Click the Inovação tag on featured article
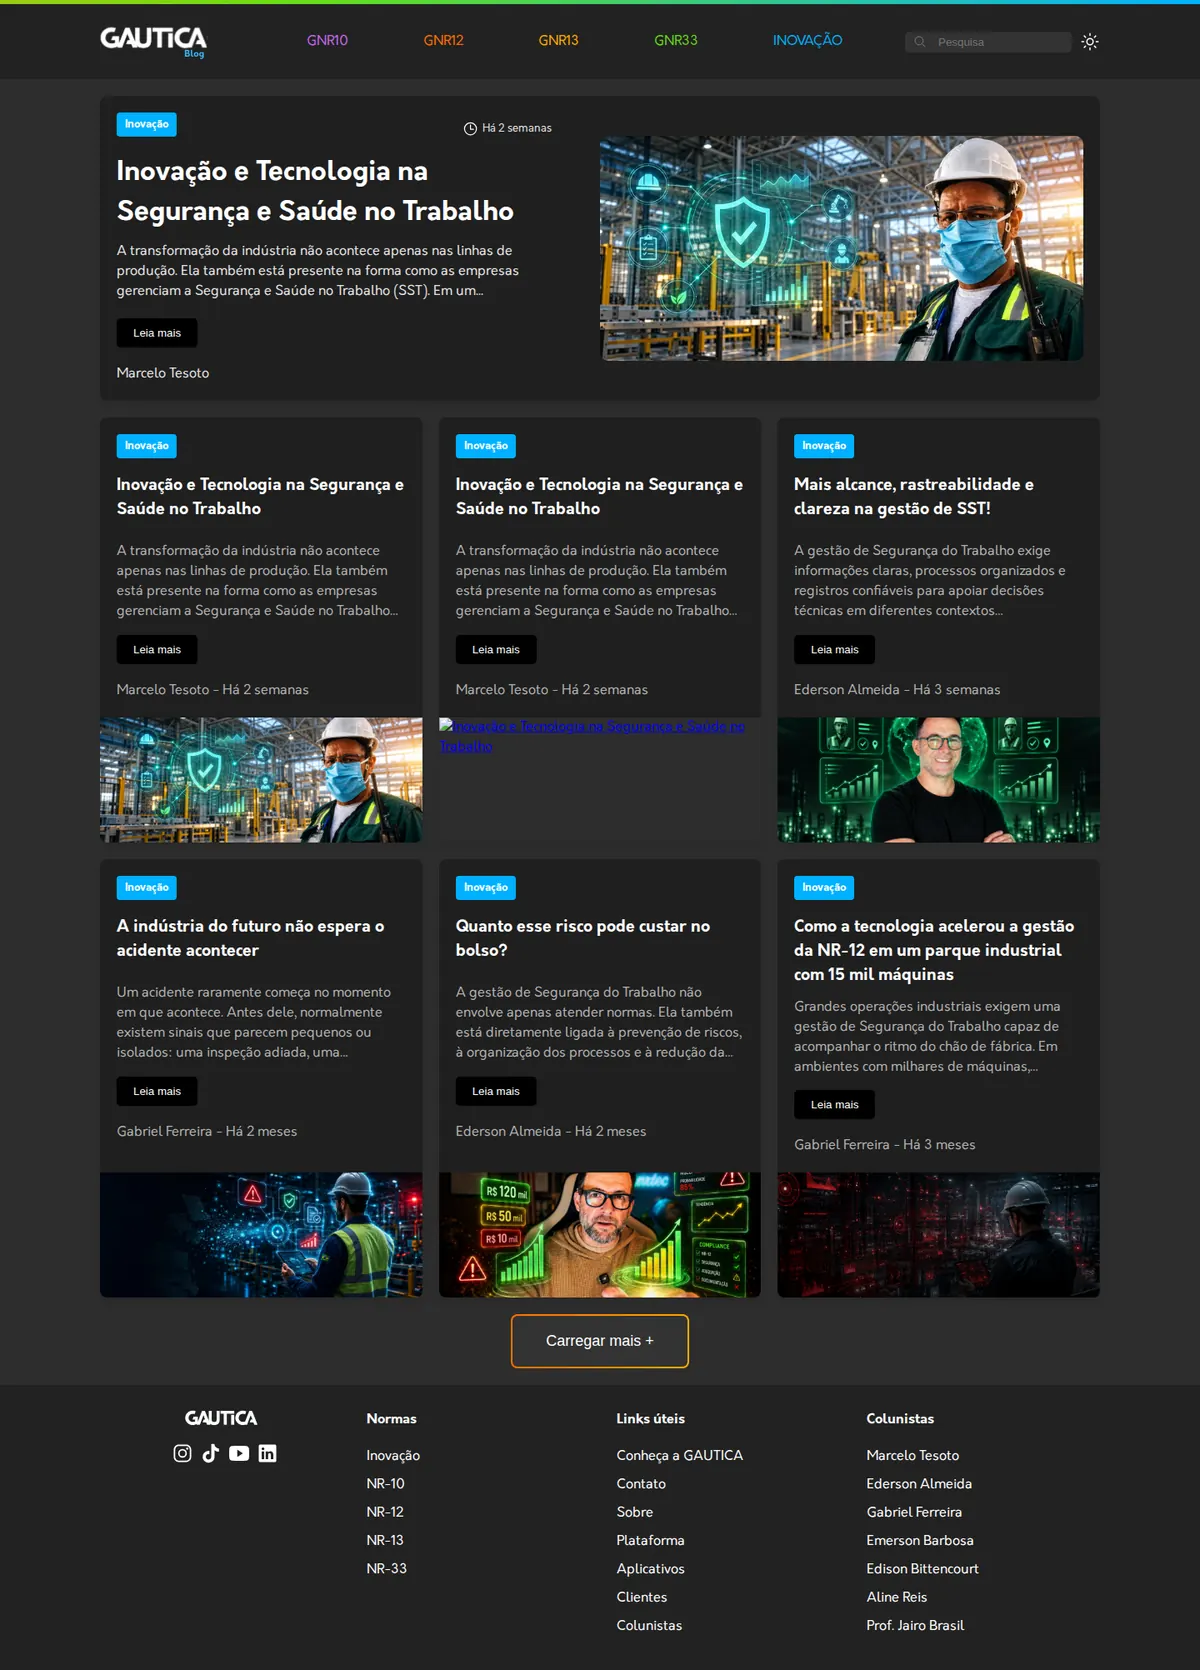1200x1670 pixels. click(x=147, y=124)
